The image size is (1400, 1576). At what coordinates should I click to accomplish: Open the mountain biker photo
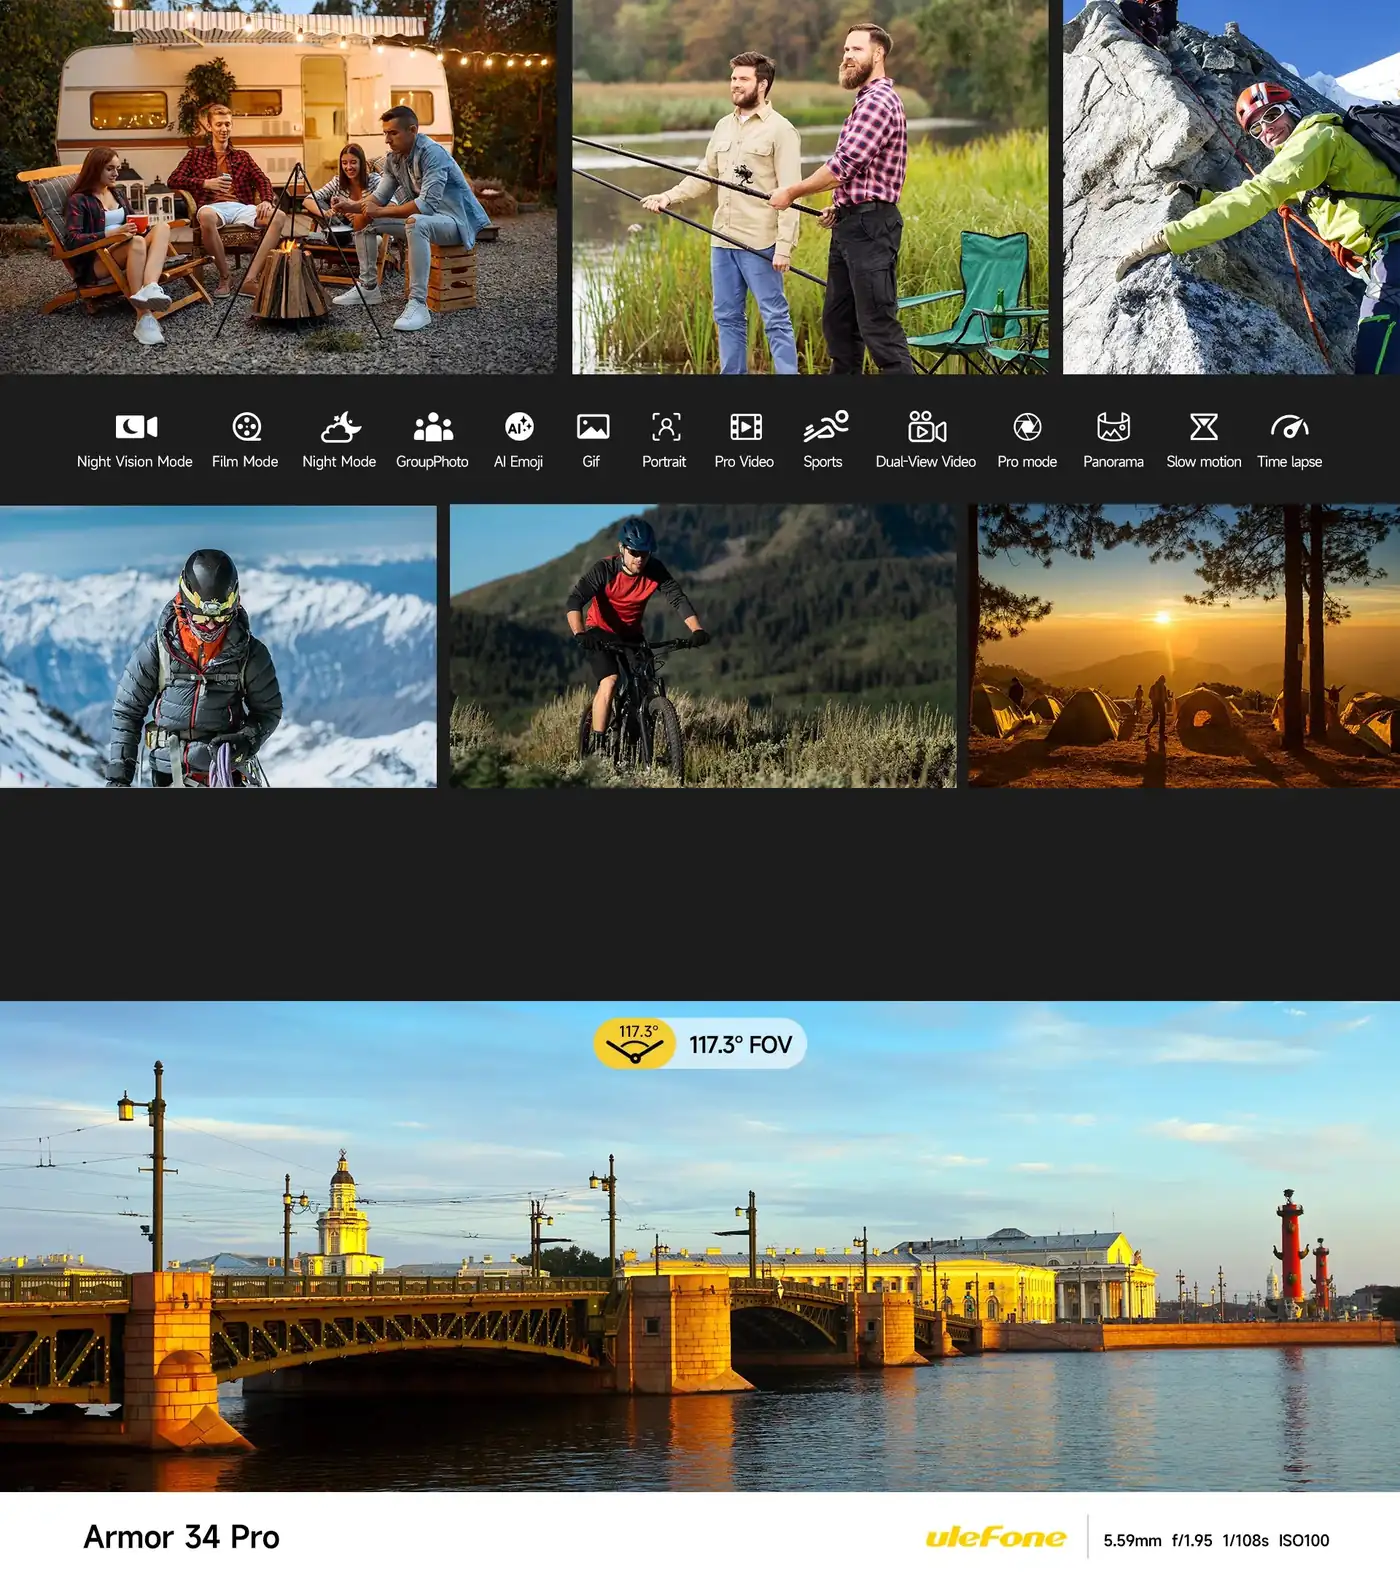coord(703,646)
